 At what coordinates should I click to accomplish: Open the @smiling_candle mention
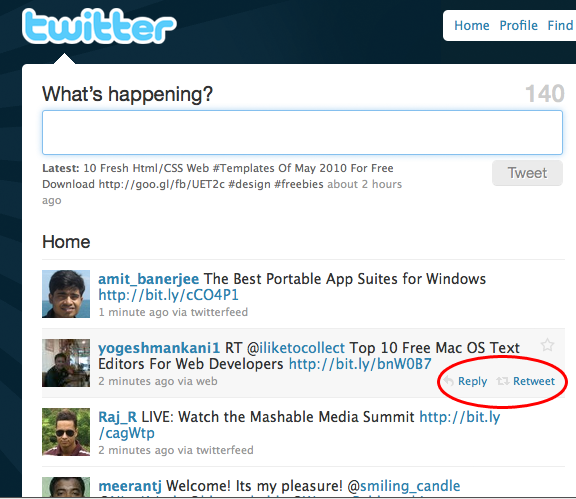404,486
